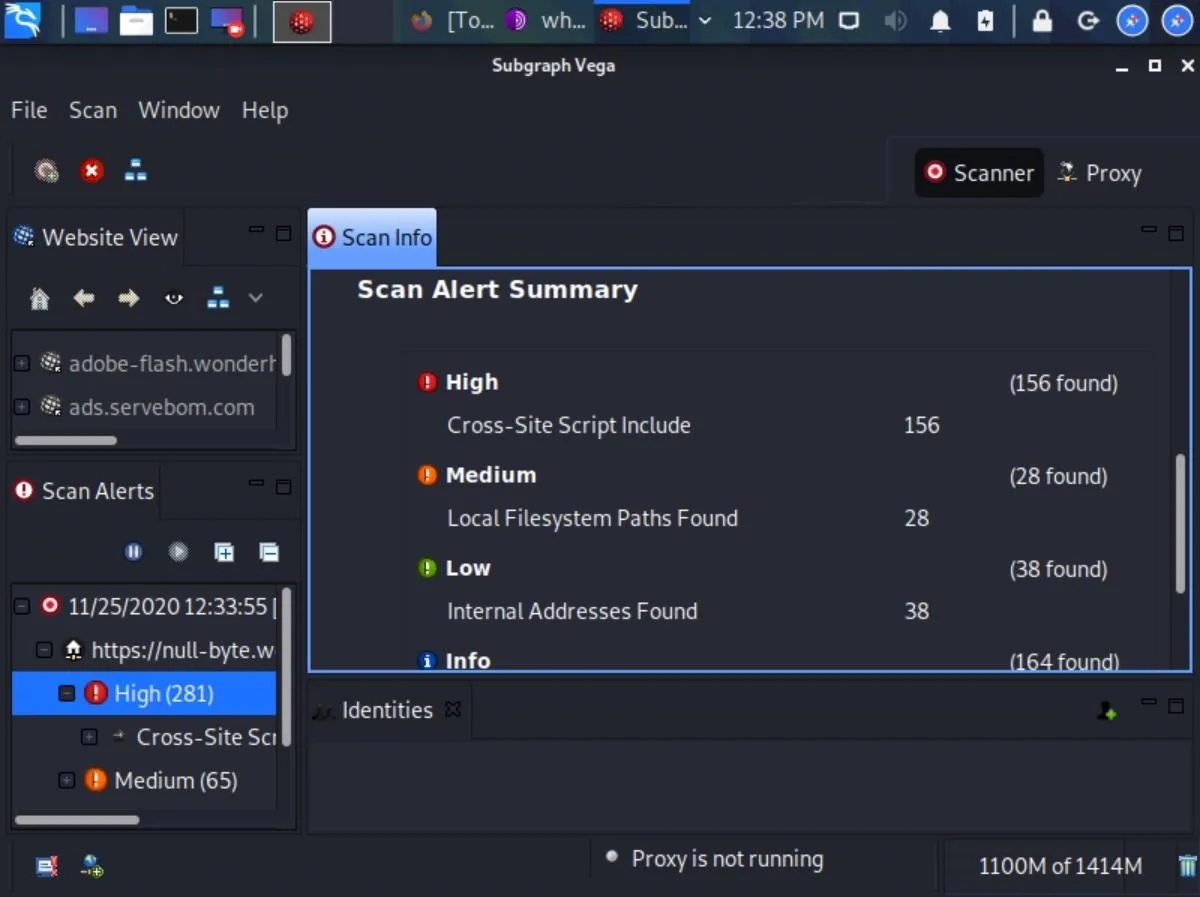The width and height of the screenshot is (1200, 897).
Task: Minimize the Website View panel
Action: click(x=257, y=231)
